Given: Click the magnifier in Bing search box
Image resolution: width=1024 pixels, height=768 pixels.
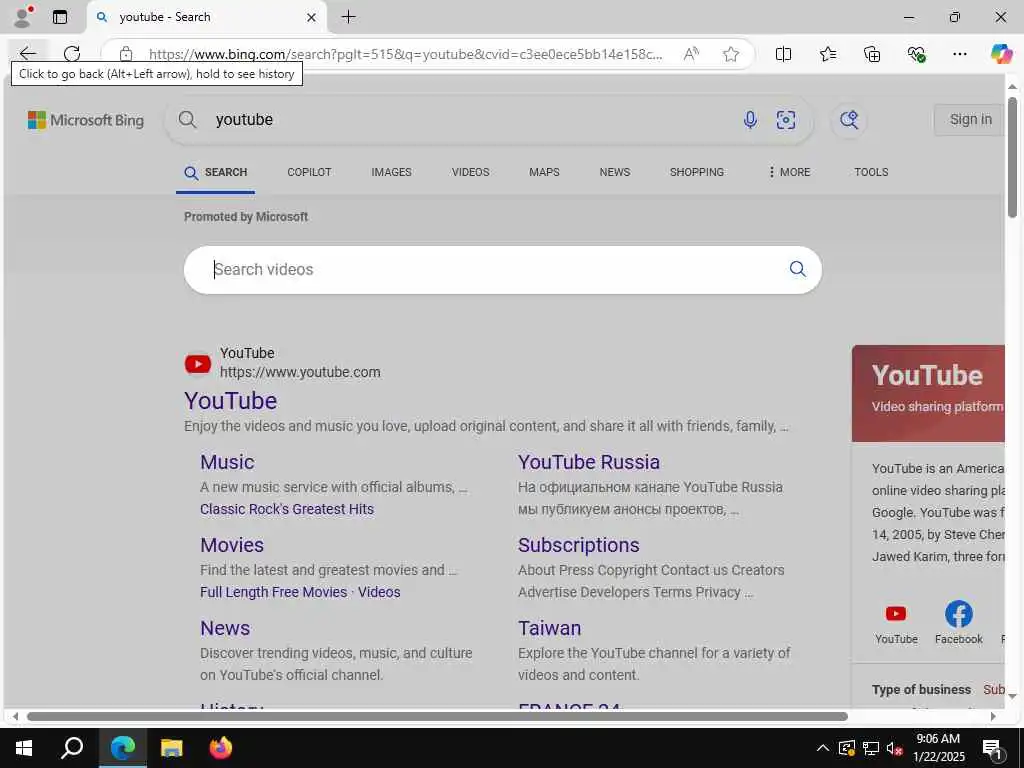Looking at the screenshot, I should (187, 120).
